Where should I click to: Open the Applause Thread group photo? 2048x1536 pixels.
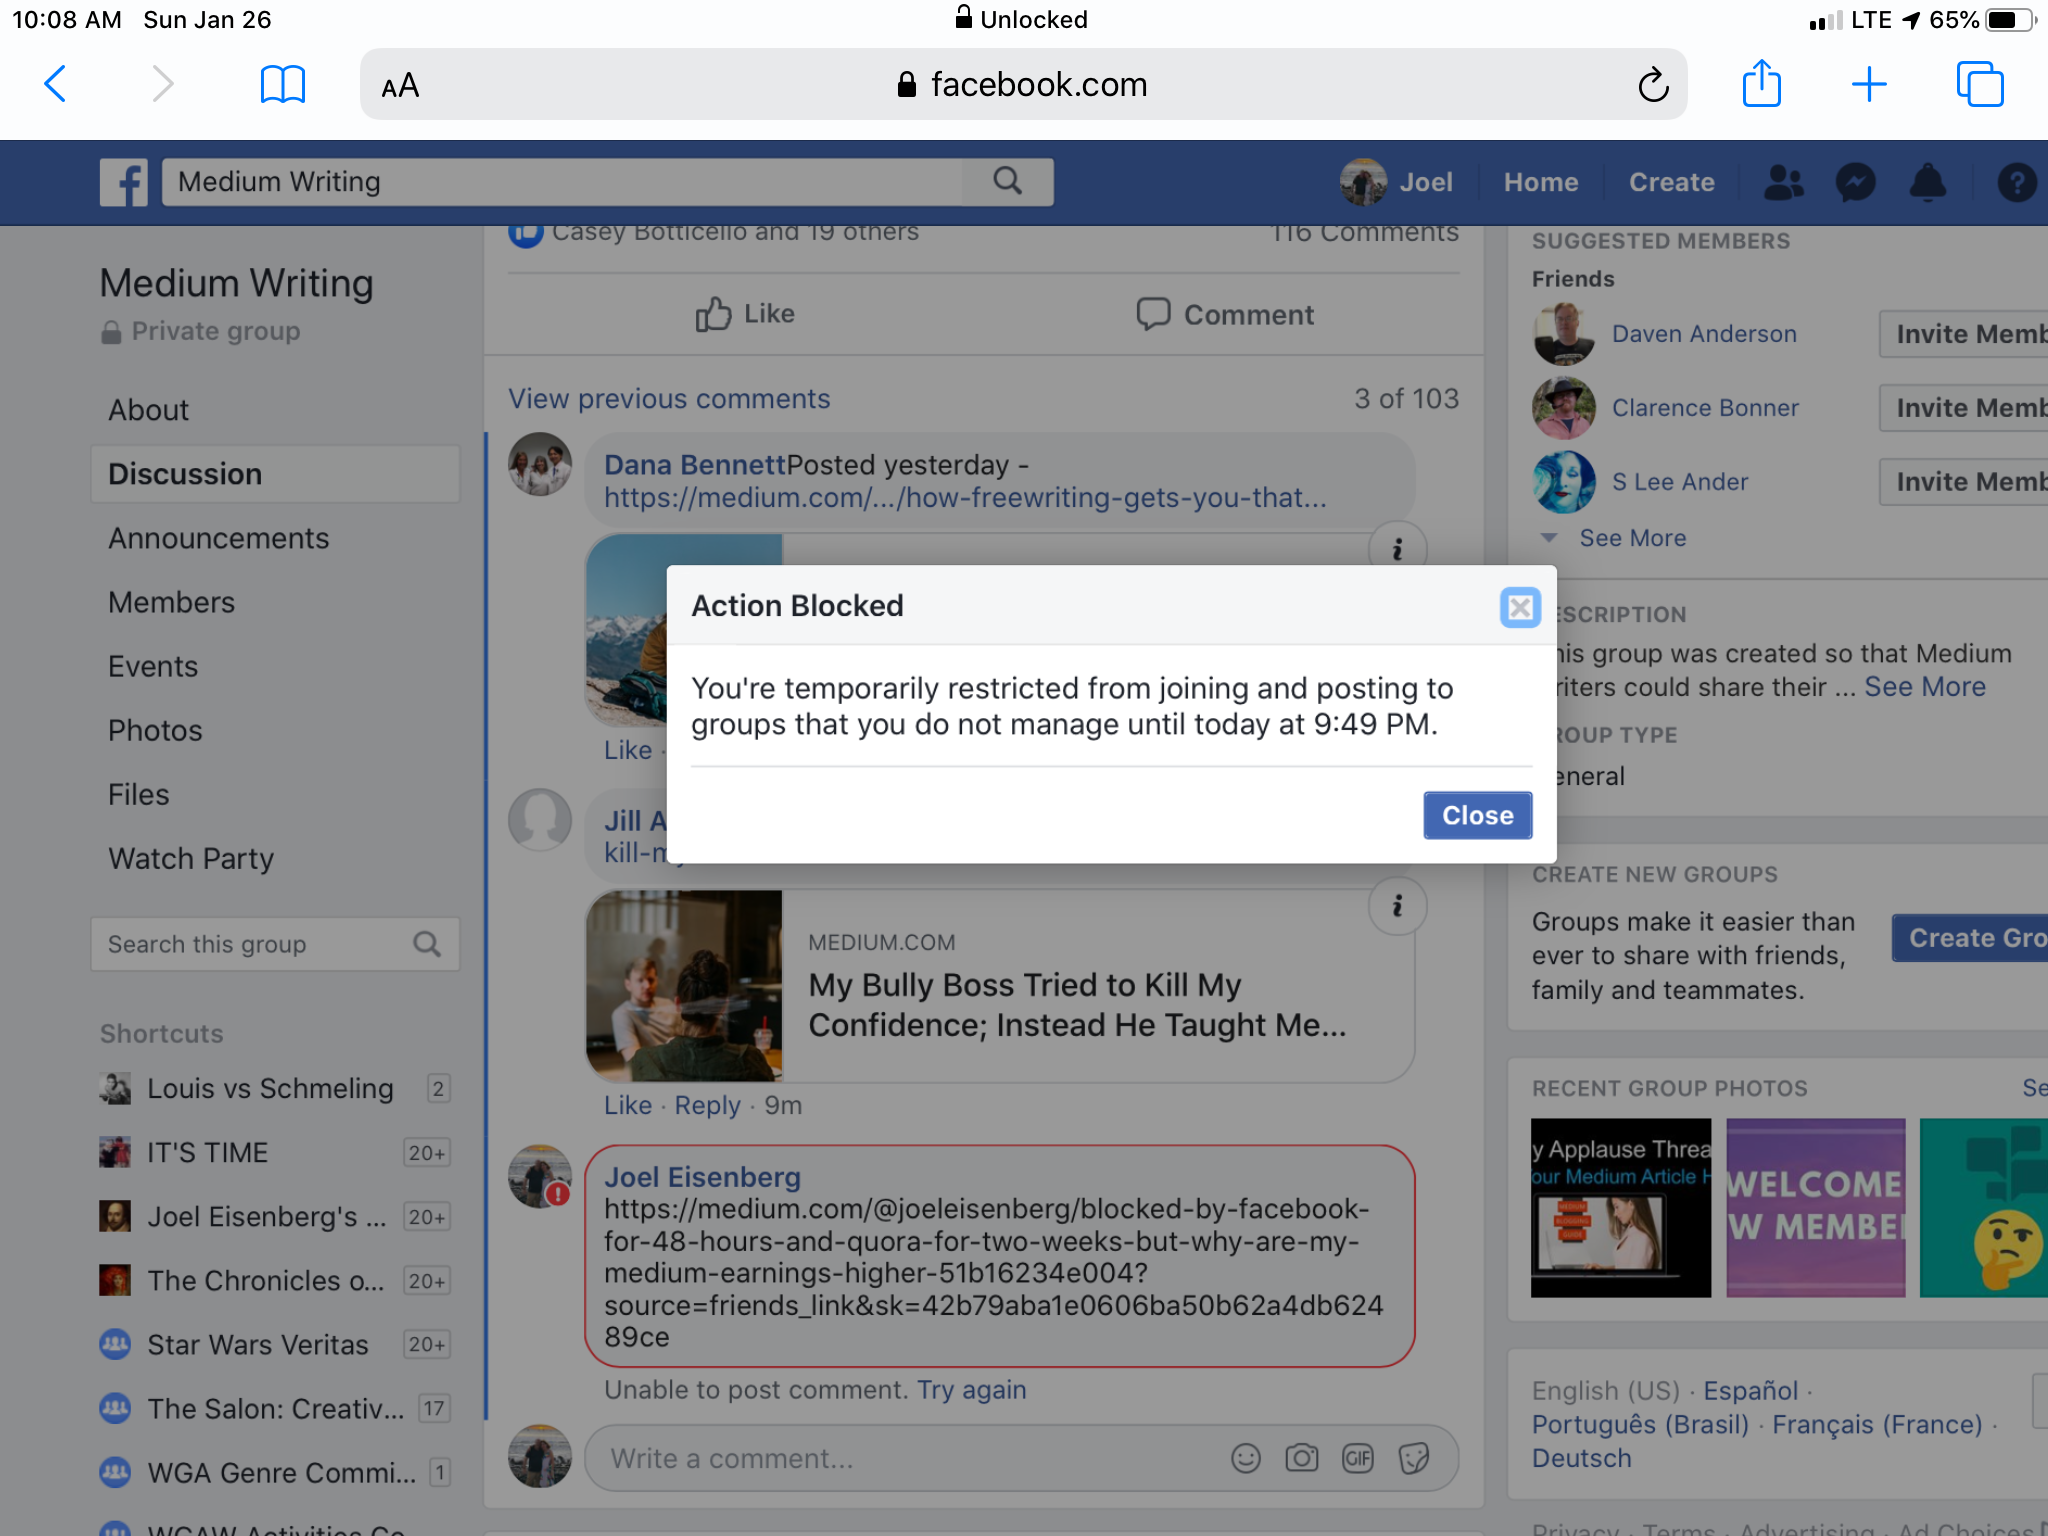(1621, 1208)
